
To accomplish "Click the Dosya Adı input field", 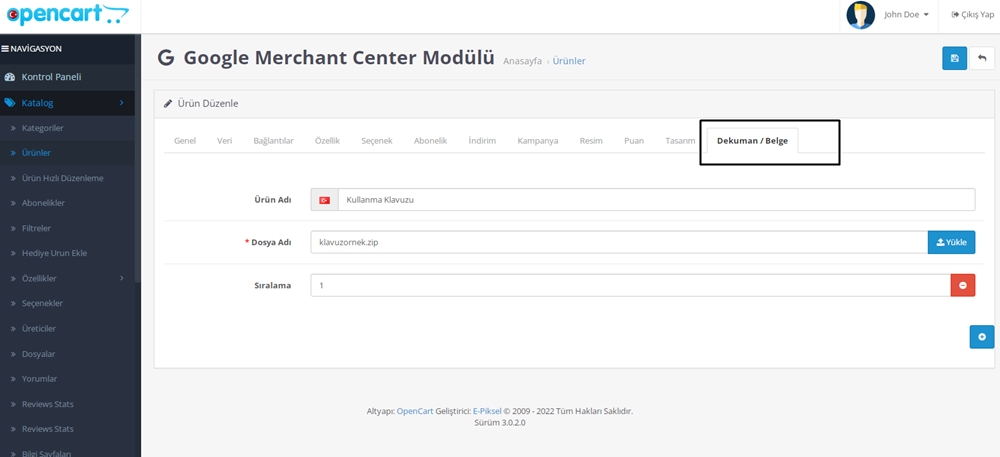I will coord(619,242).
